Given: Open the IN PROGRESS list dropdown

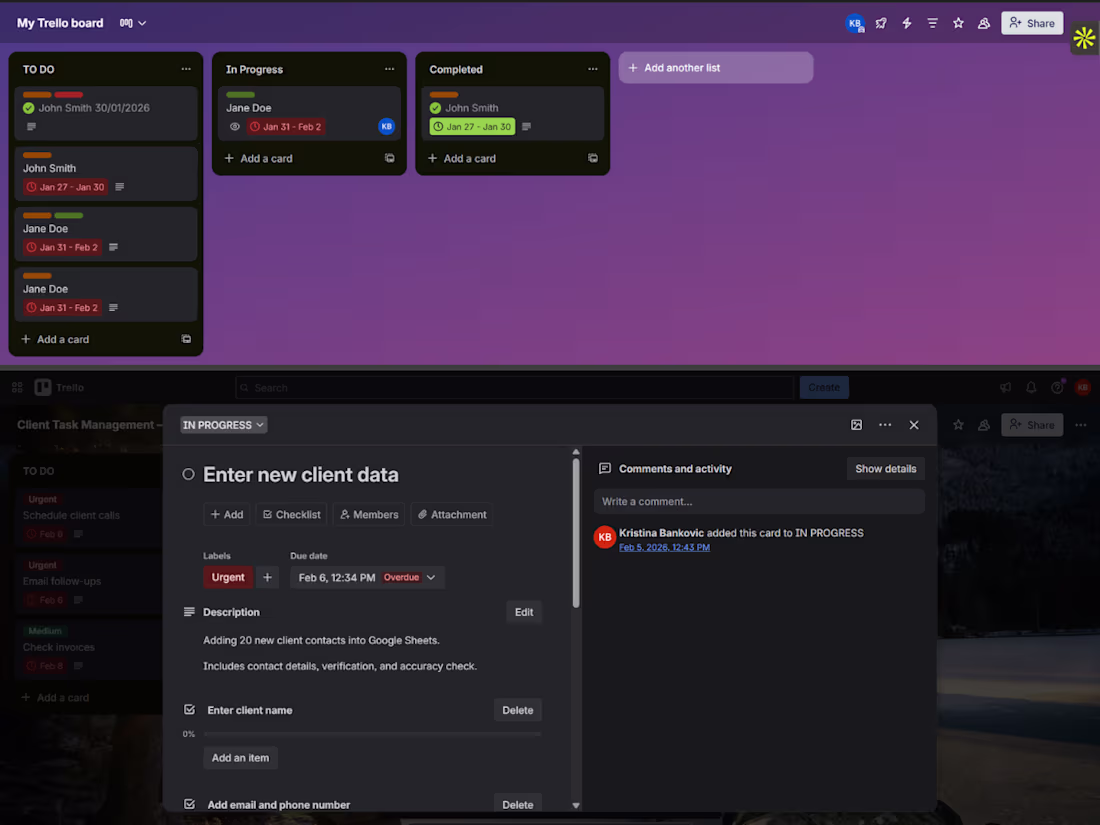Looking at the screenshot, I should 222,424.
